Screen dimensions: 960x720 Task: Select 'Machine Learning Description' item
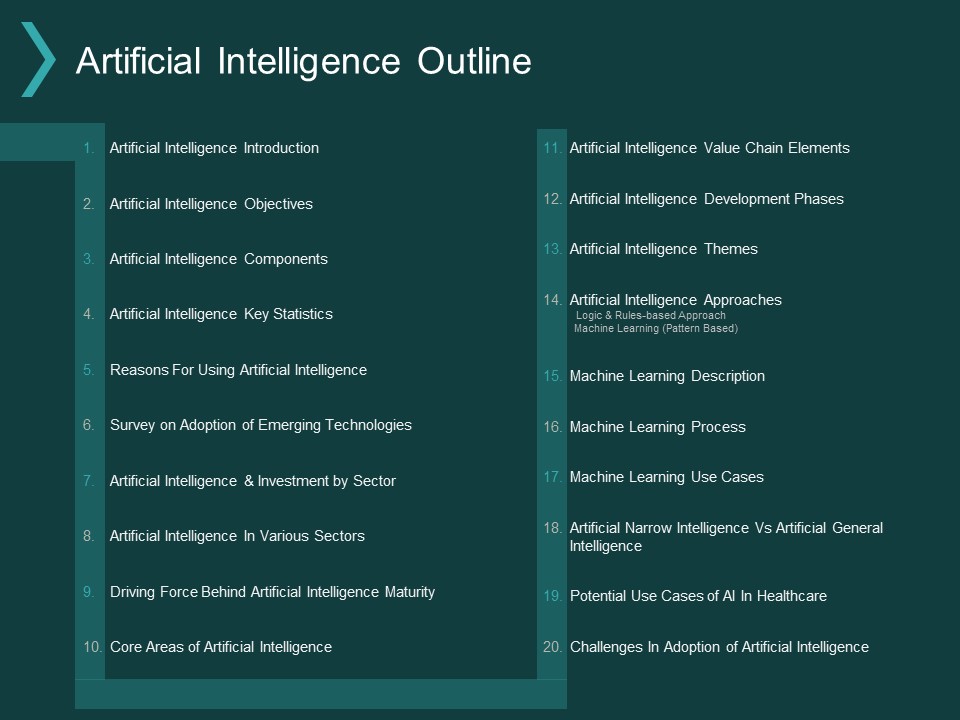(667, 376)
